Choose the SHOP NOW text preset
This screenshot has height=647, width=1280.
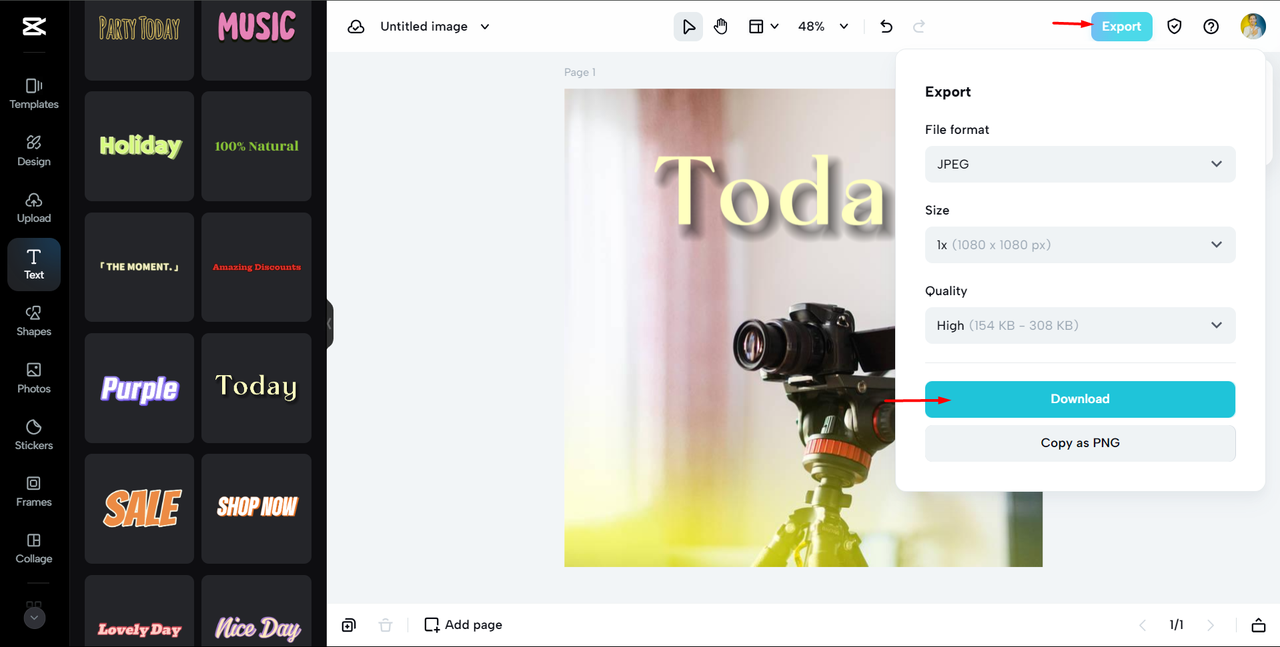point(256,509)
